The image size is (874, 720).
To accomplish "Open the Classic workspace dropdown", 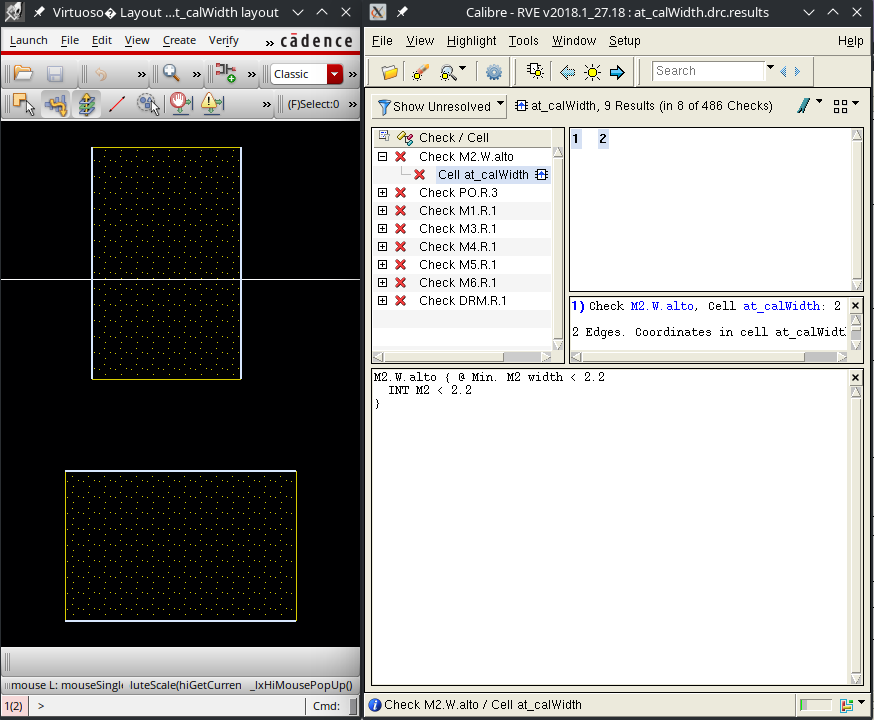I will click(x=334, y=74).
